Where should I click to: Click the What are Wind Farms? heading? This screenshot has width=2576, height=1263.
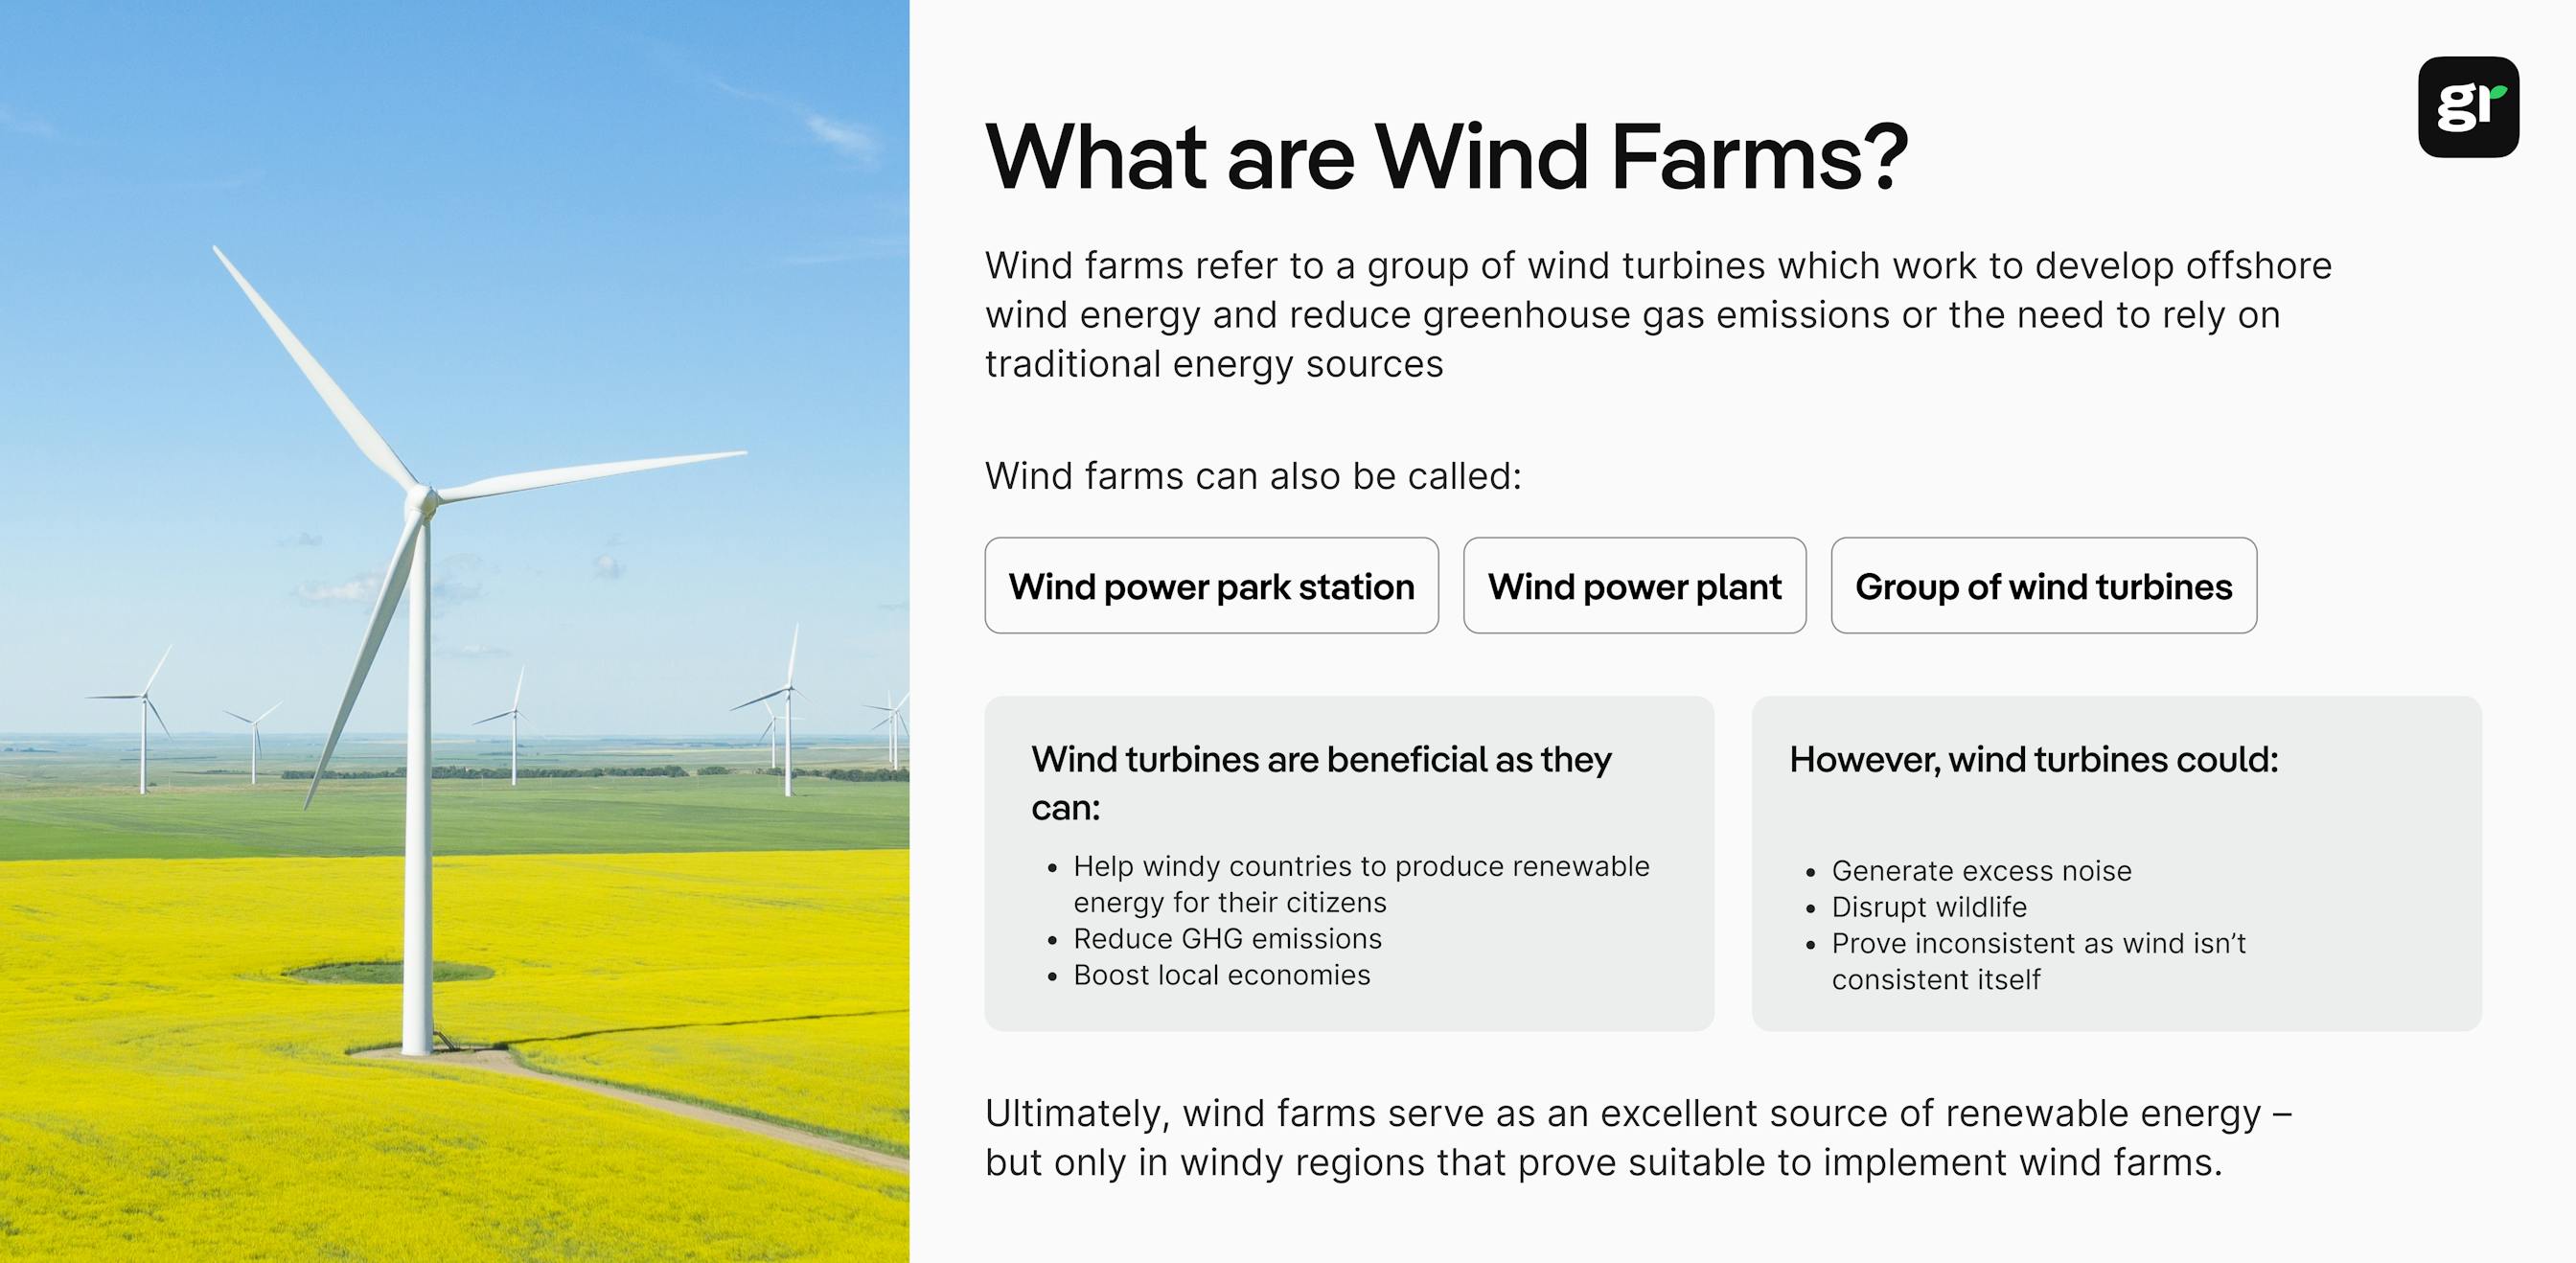point(1446,157)
